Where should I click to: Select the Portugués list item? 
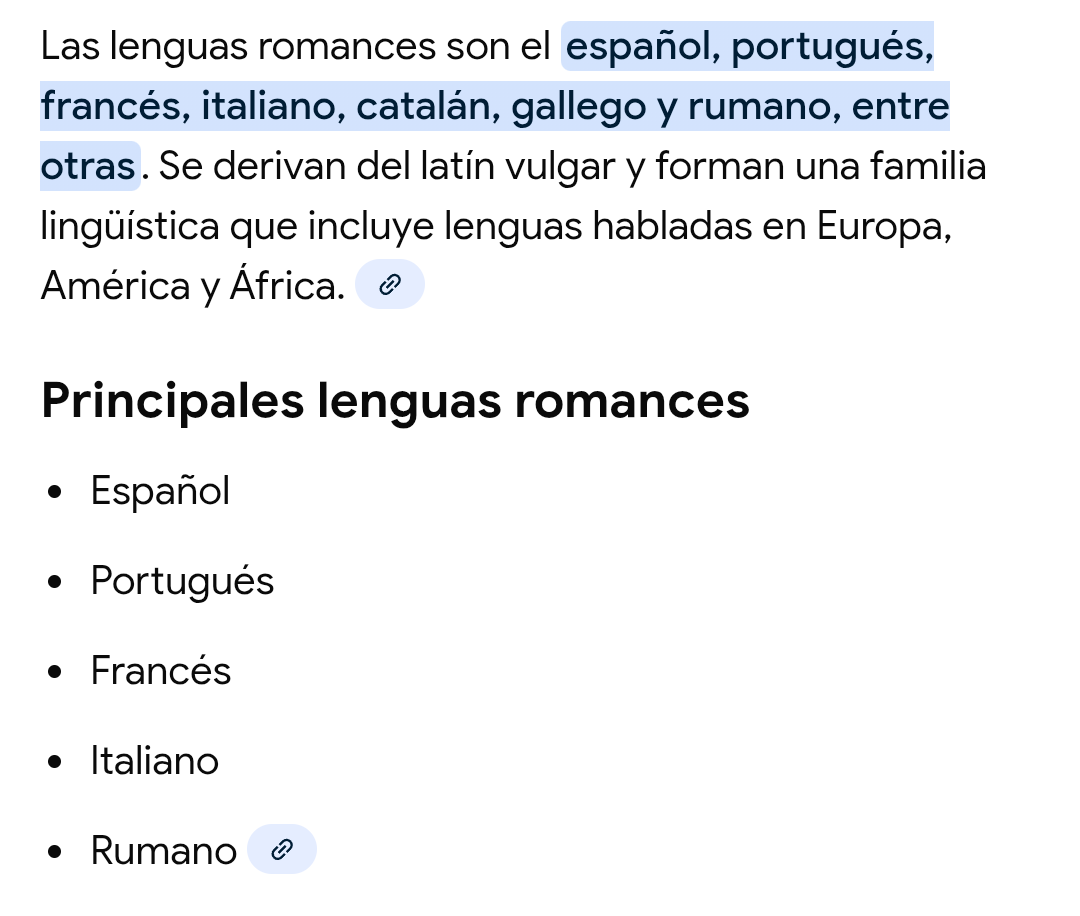pos(182,581)
